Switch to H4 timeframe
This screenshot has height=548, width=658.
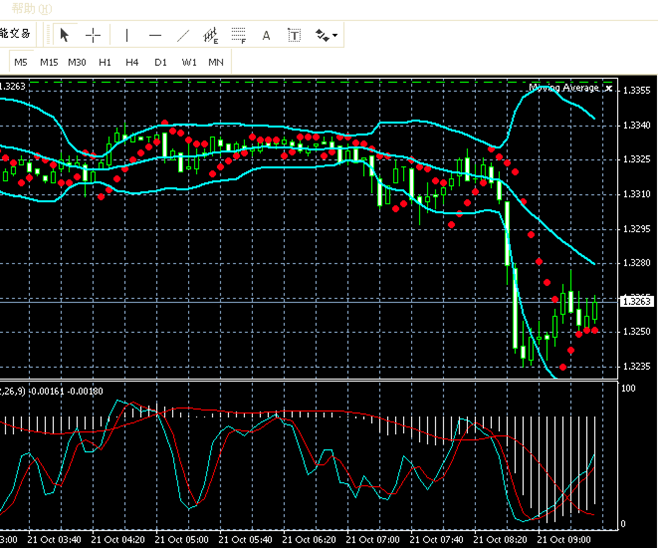tap(132, 62)
